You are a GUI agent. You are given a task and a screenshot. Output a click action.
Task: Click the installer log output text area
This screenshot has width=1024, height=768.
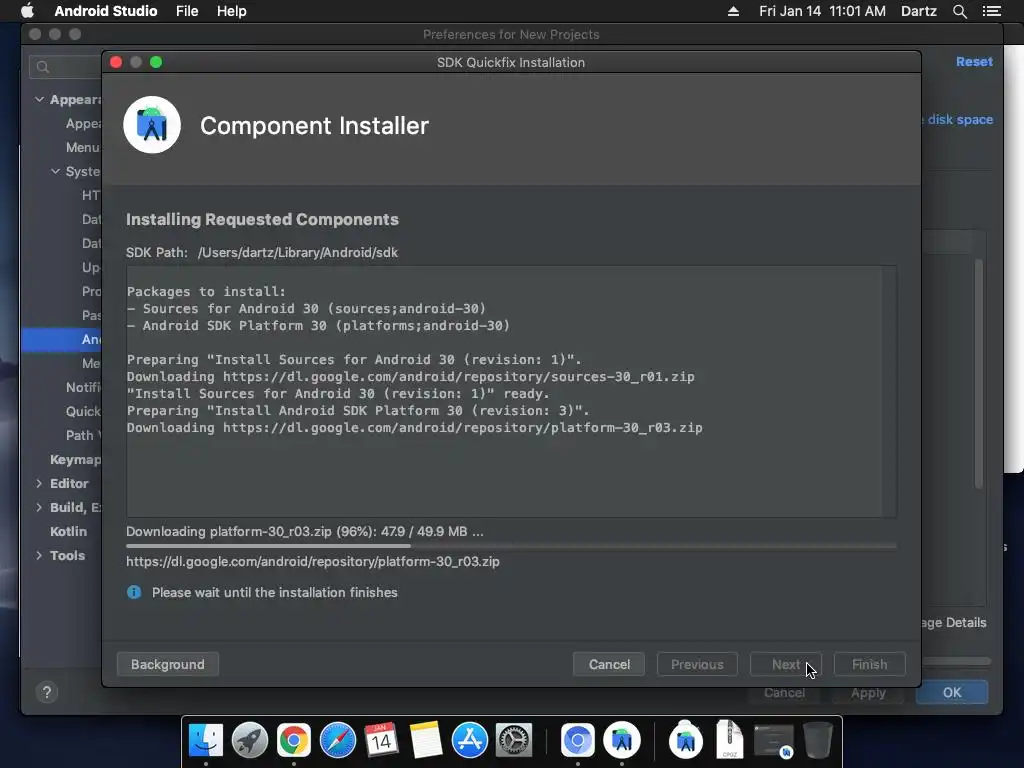click(x=511, y=391)
